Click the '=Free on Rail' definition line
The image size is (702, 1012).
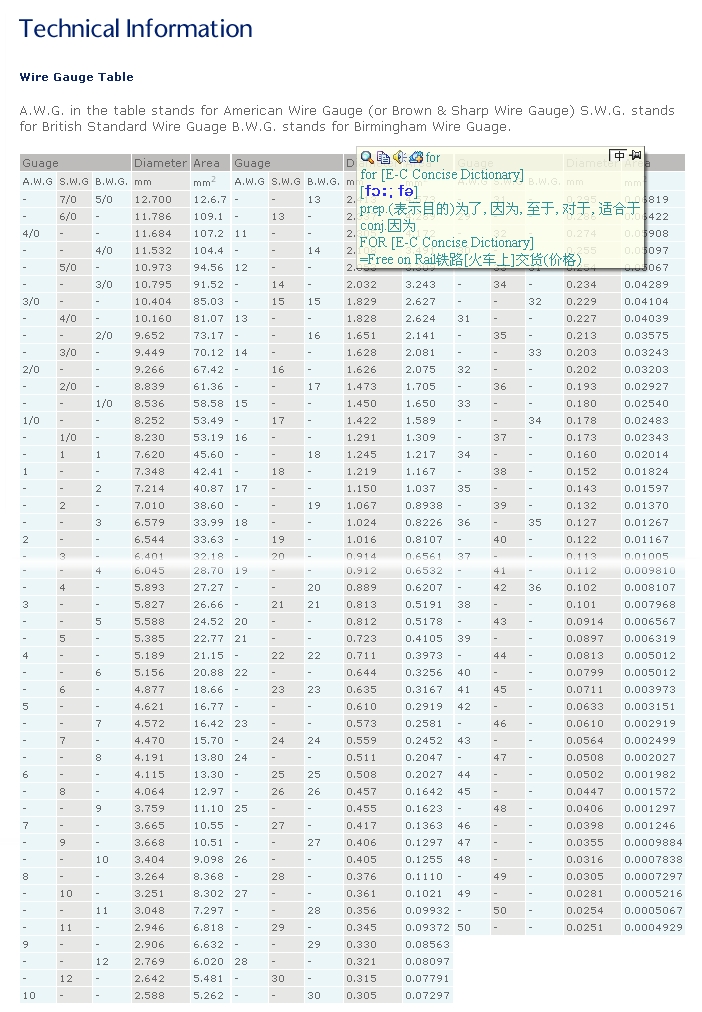471,259
